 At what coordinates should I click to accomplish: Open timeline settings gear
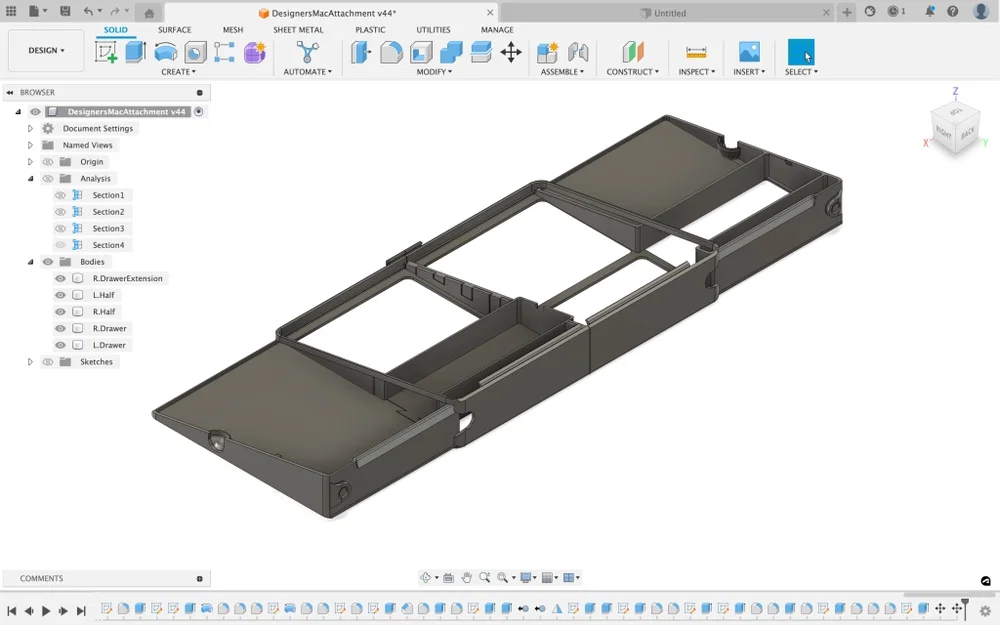click(x=985, y=611)
